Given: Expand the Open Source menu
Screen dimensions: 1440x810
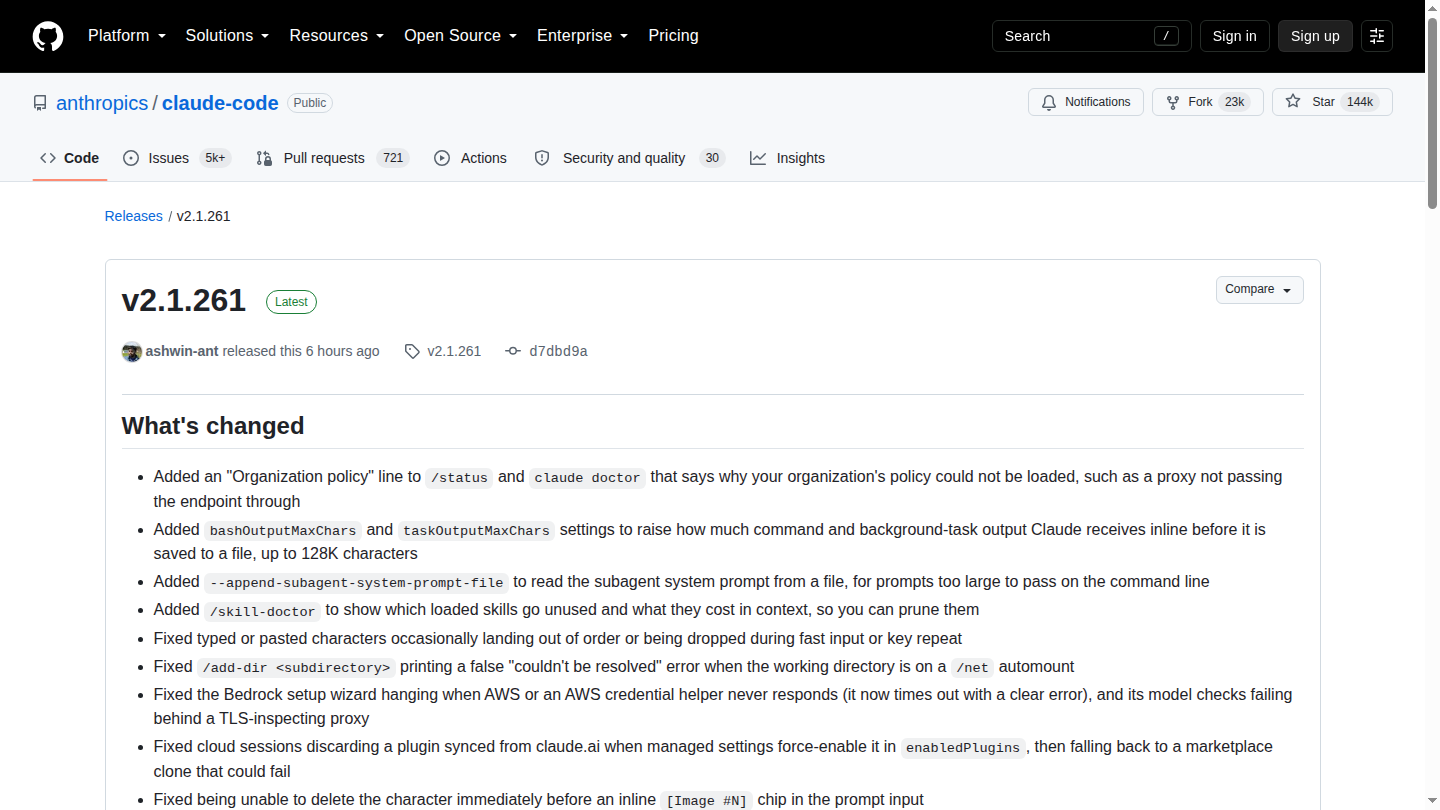Looking at the screenshot, I should (x=460, y=36).
